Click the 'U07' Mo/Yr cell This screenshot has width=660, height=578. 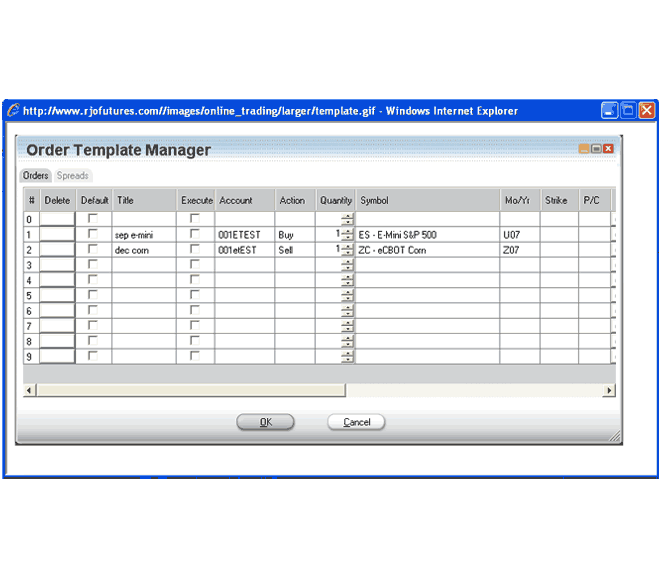point(520,234)
